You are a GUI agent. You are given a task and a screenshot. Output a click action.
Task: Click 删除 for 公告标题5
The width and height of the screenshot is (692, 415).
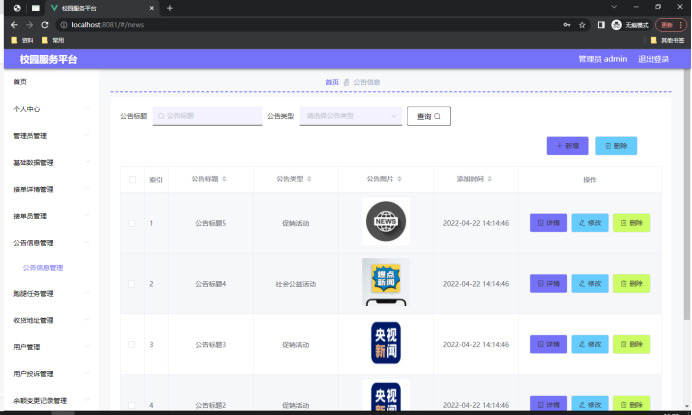pyautogui.click(x=632, y=223)
